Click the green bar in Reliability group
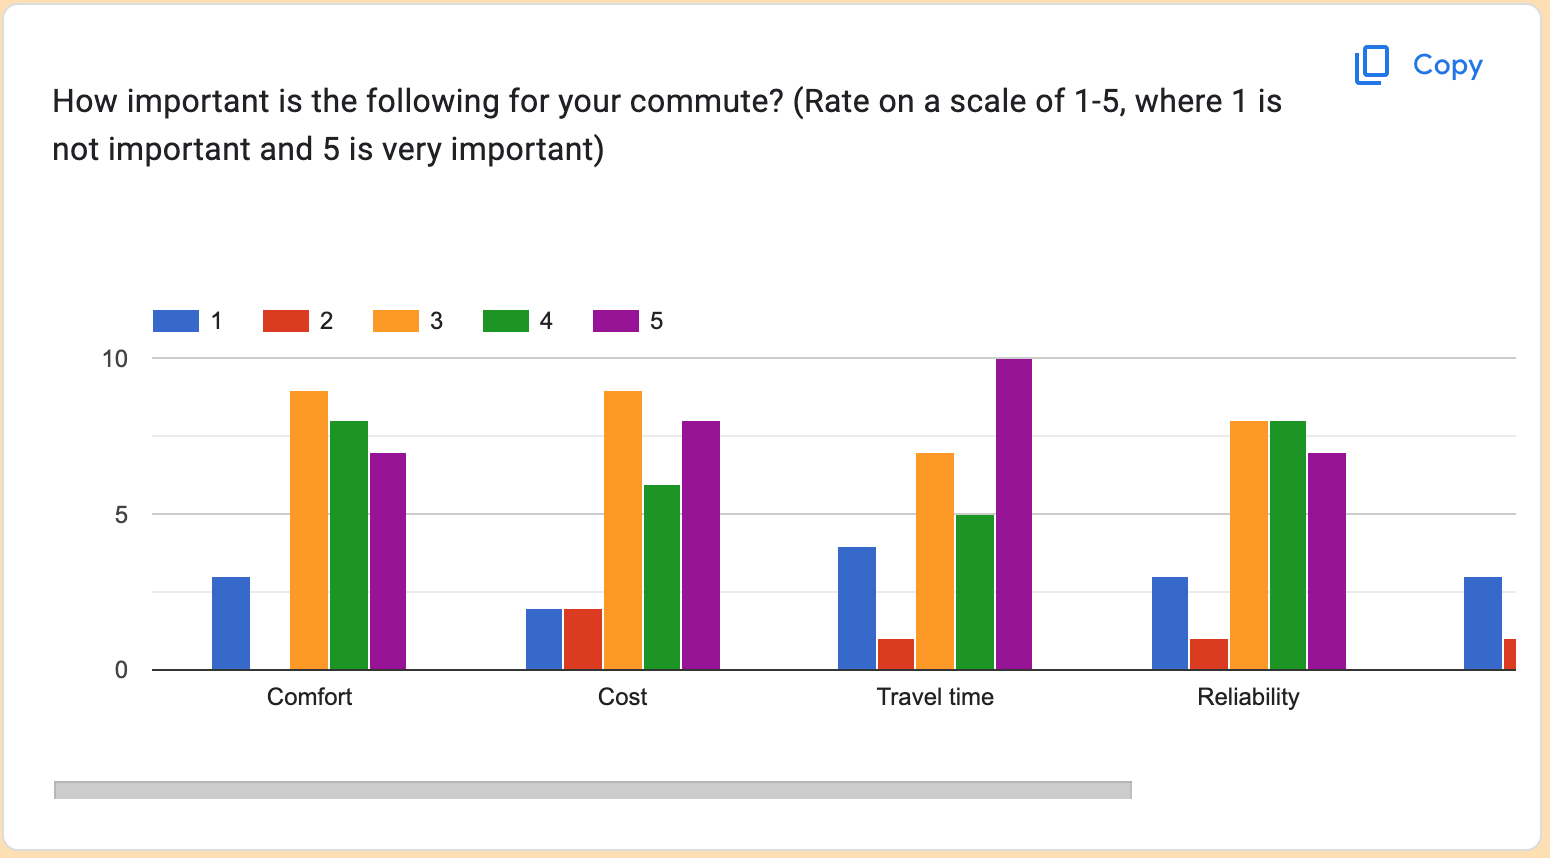 (x=1287, y=545)
